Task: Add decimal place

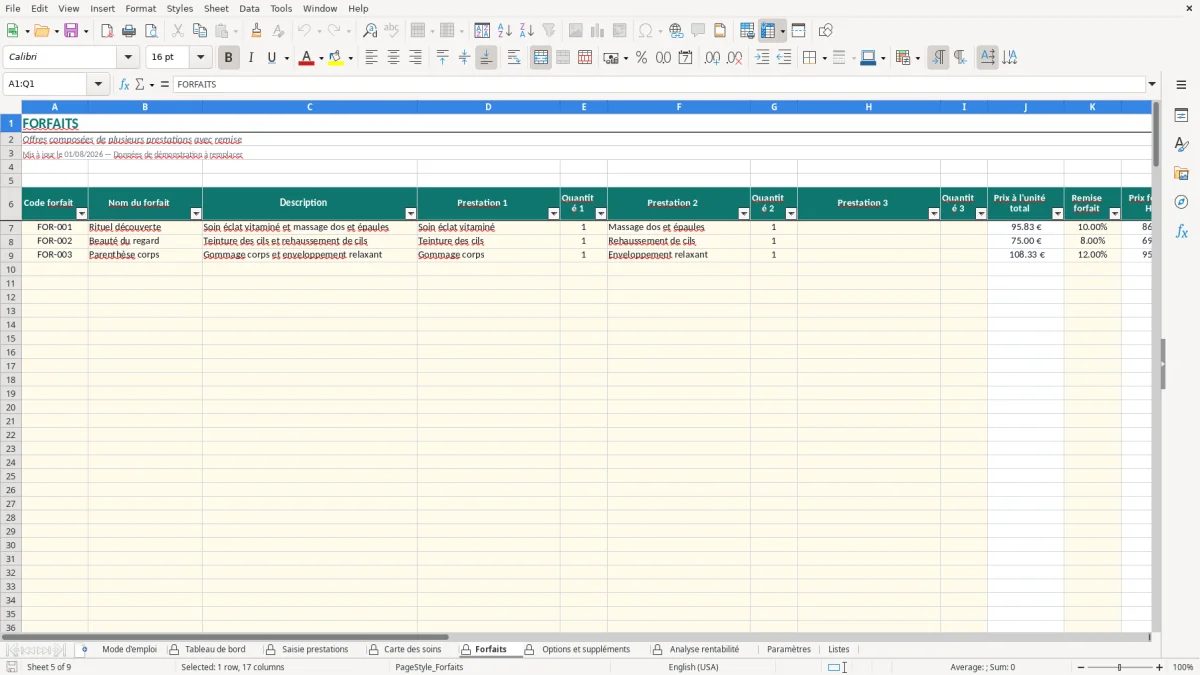Action: [x=712, y=58]
